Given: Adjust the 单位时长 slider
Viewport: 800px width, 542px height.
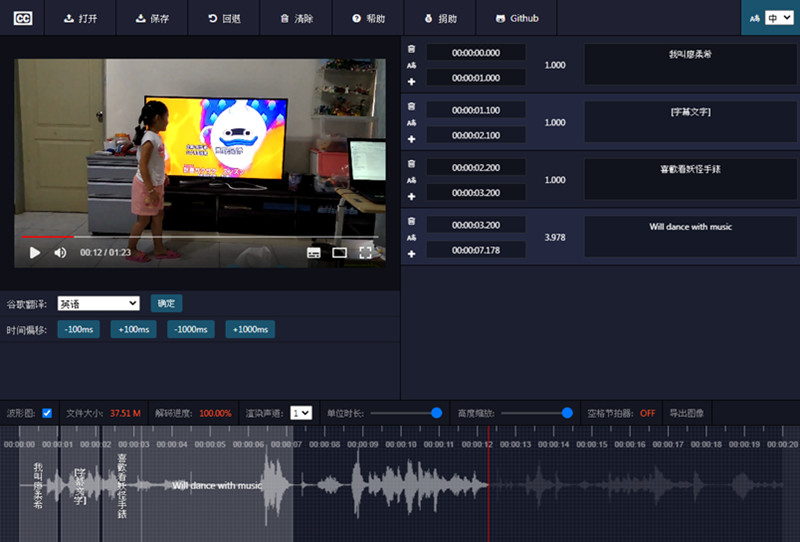Looking at the screenshot, I should pyautogui.click(x=406, y=413).
